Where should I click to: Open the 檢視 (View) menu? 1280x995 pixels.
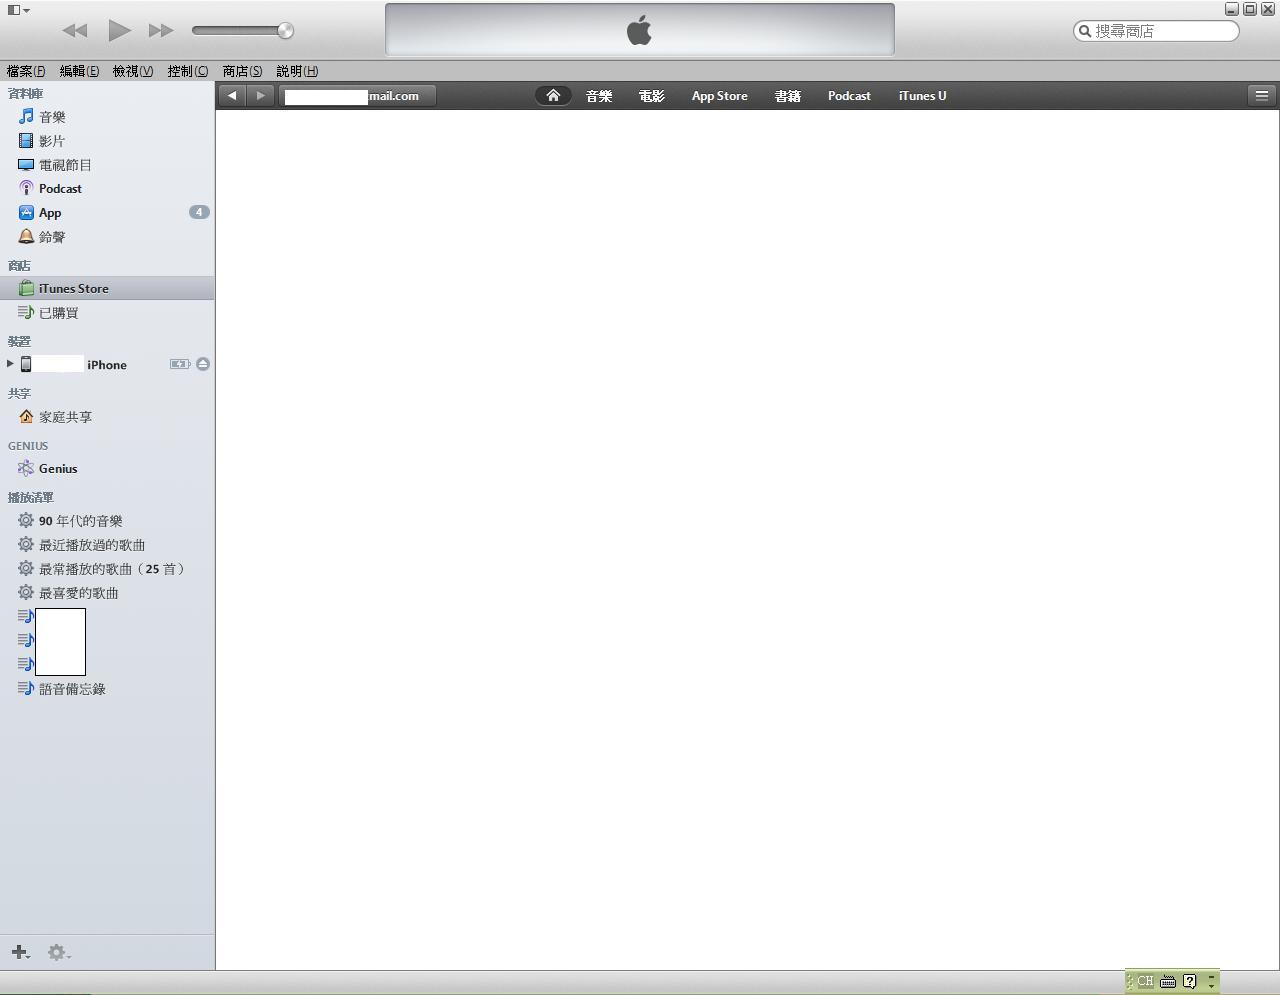pos(133,71)
